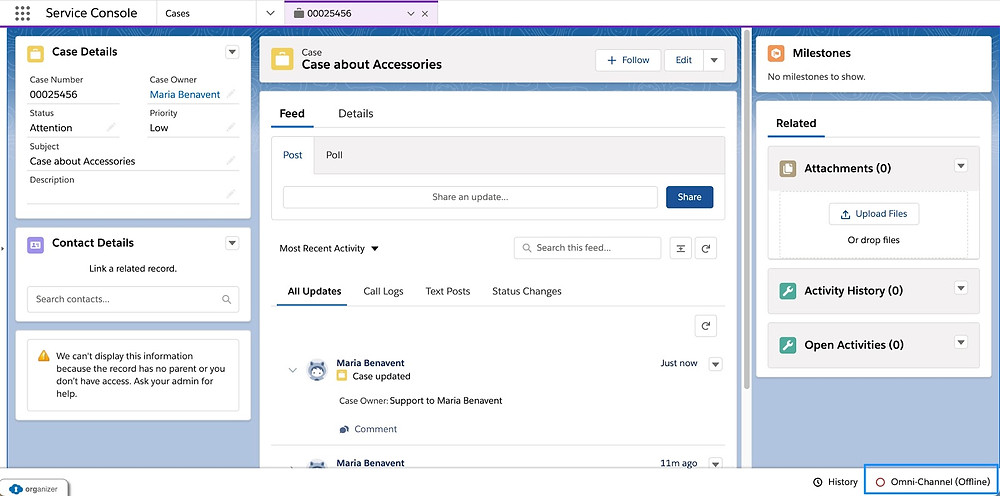Open more actions dropdown next to Edit

(714, 60)
